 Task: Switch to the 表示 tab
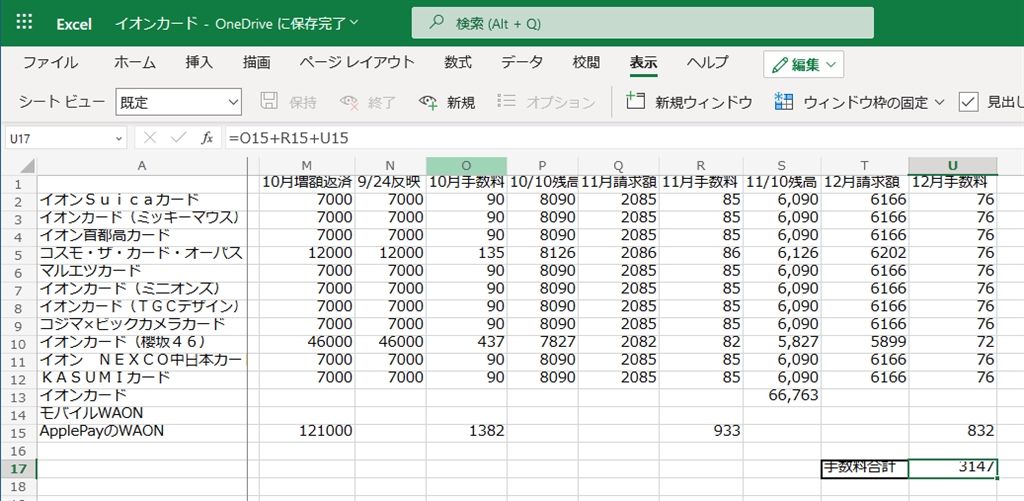[x=643, y=63]
